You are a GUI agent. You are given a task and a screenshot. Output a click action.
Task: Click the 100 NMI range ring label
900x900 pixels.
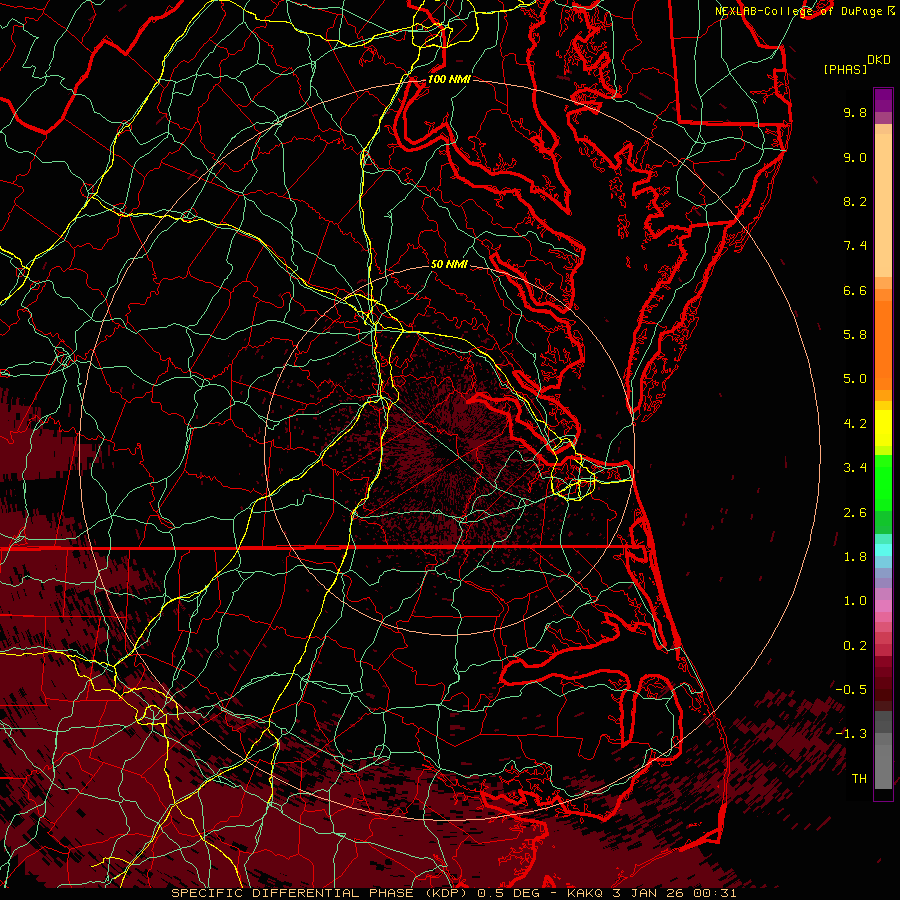pos(449,79)
